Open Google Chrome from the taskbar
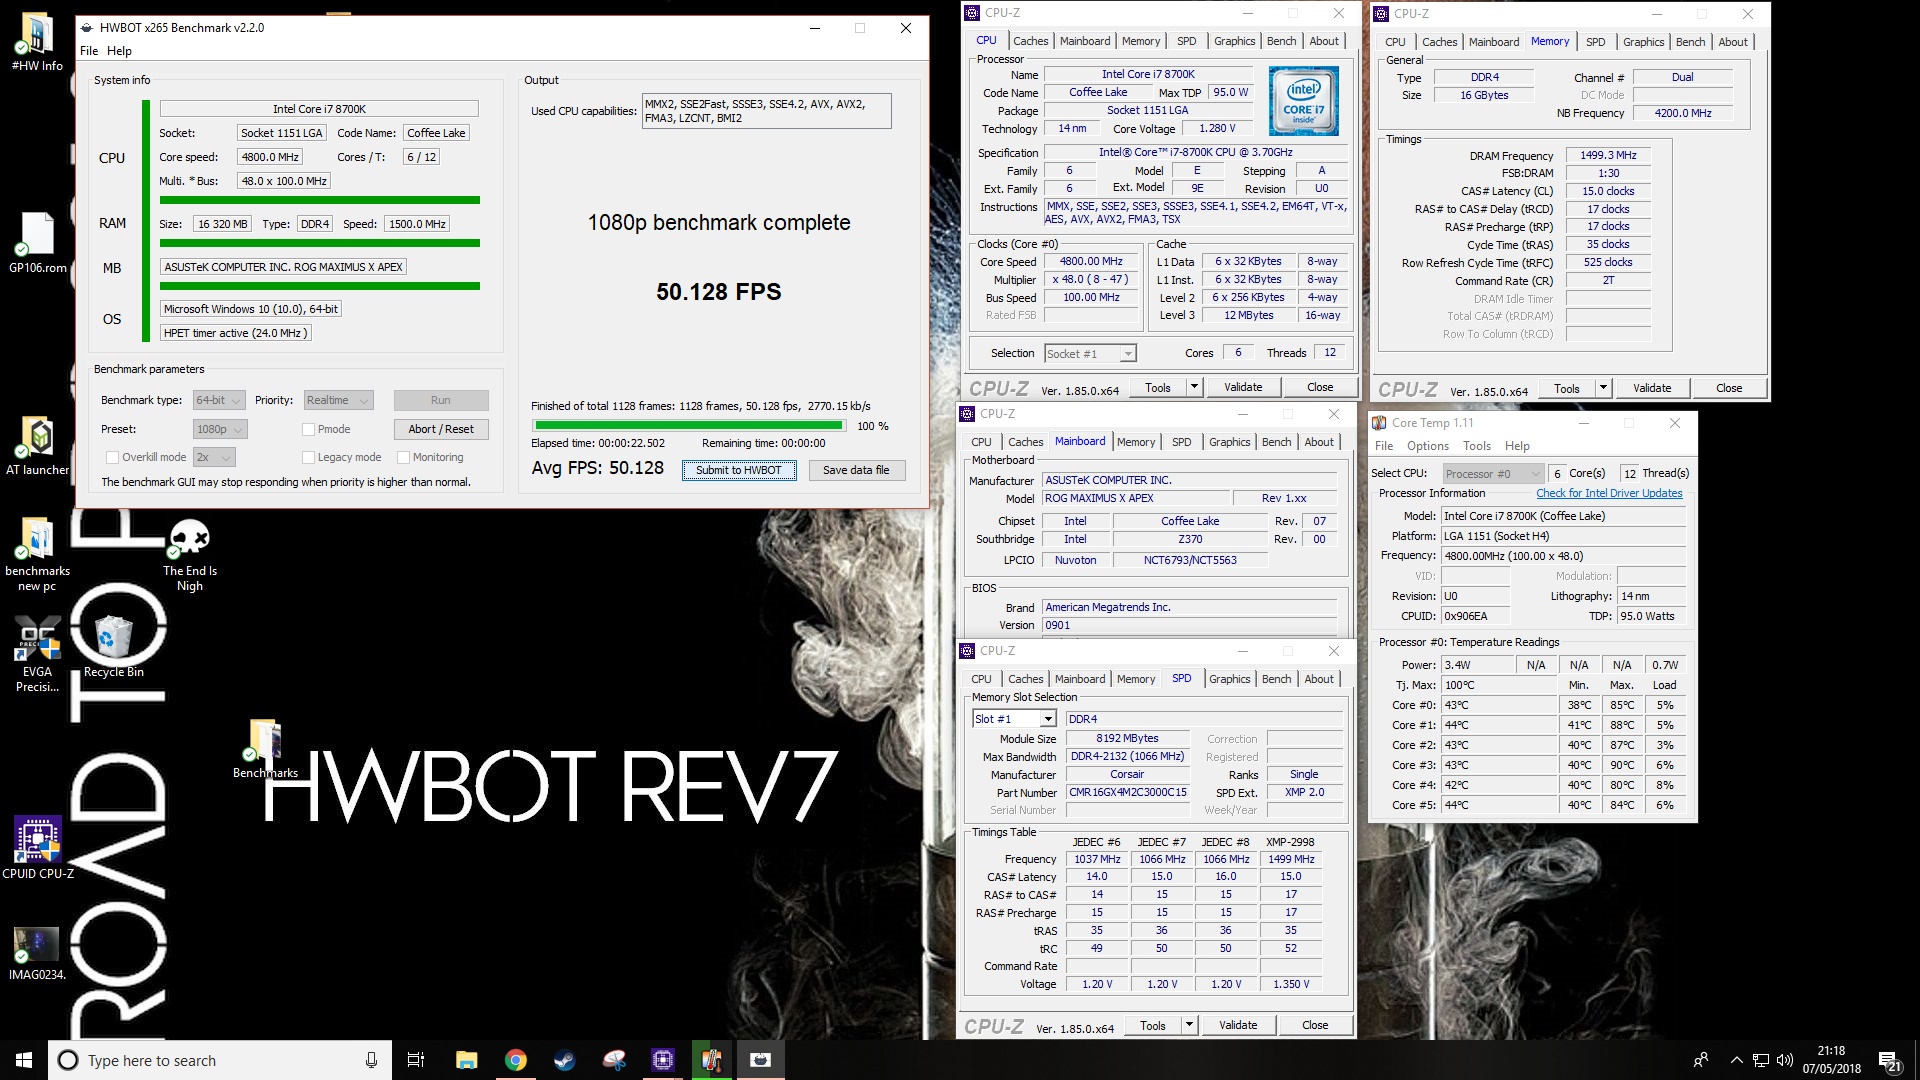The height and width of the screenshot is (1080, 1920). 515,1060
